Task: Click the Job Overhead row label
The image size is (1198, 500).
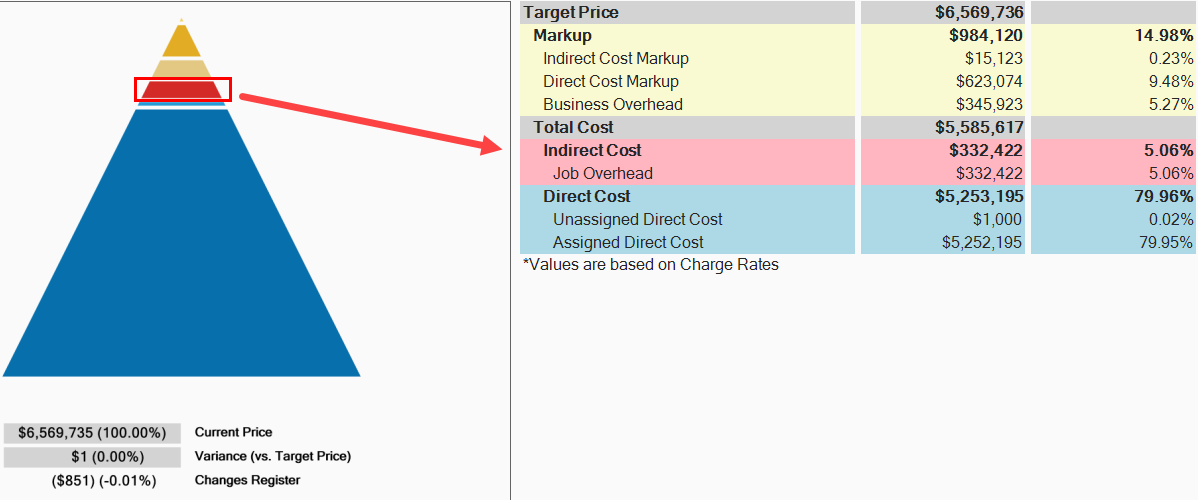Action: point(602,174)
